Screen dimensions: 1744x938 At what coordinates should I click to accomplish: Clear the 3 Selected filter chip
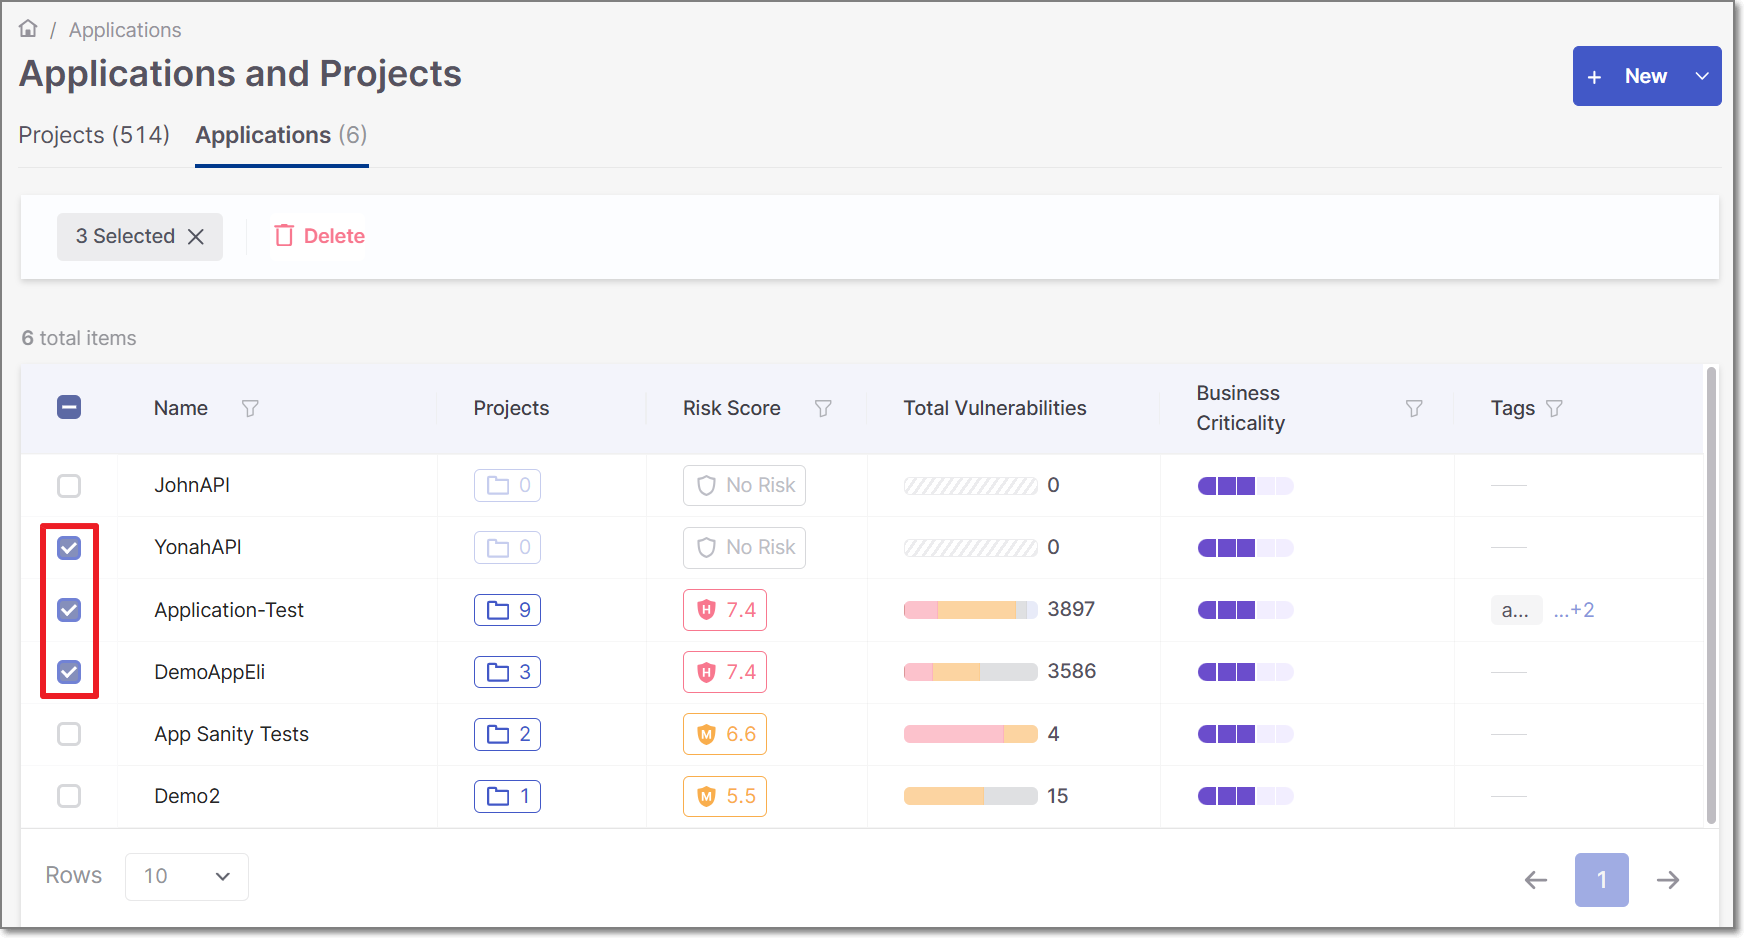click(x=196, y=236)
